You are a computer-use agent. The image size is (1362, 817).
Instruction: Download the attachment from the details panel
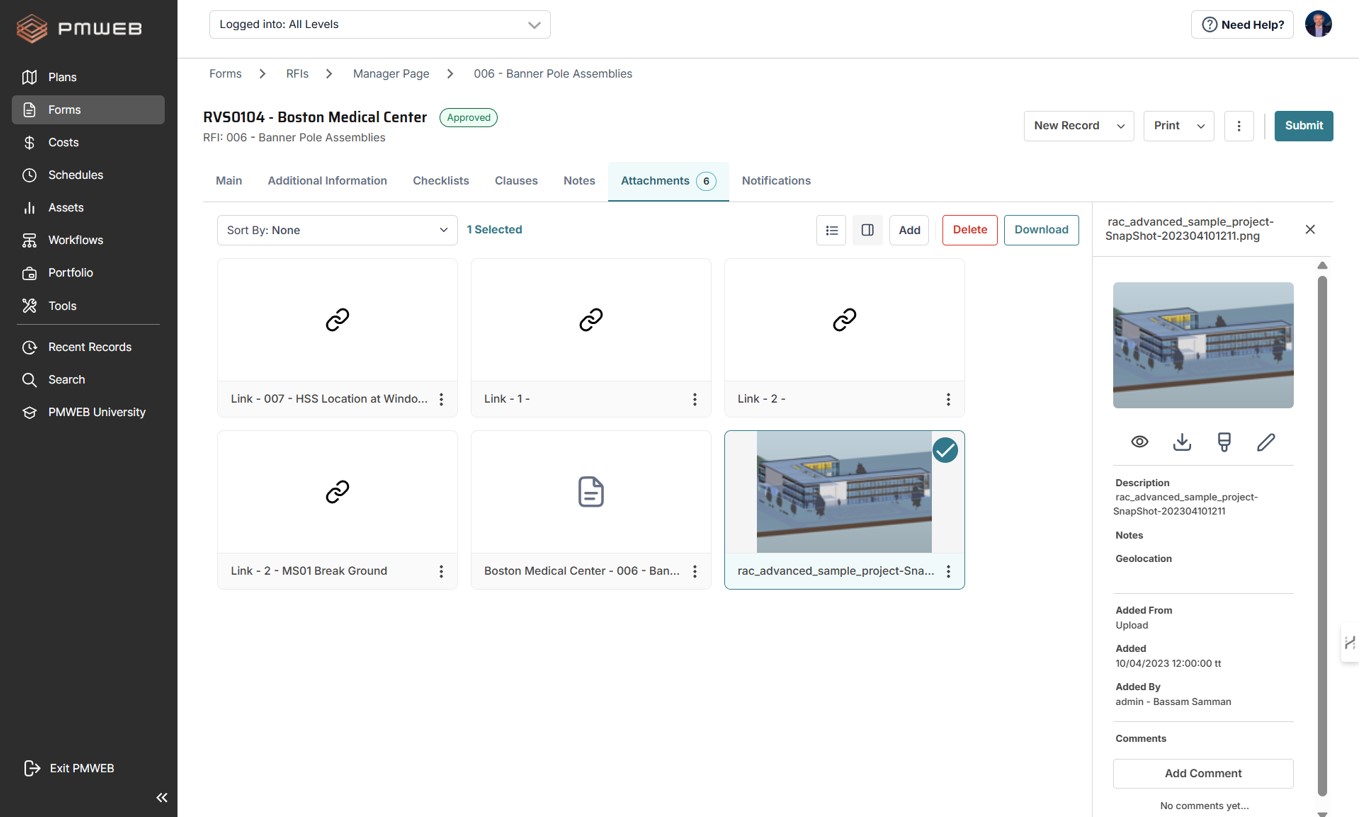1182,442
